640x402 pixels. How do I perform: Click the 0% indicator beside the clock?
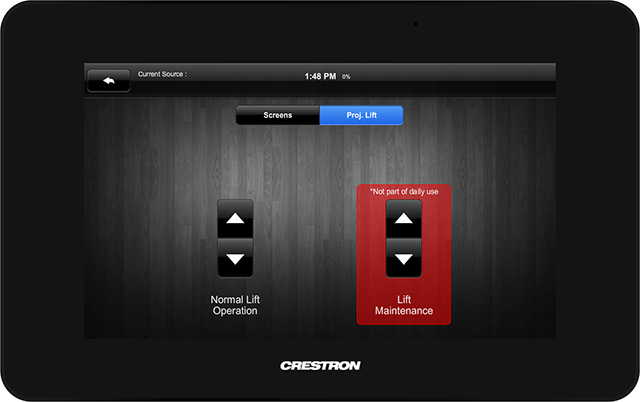coord(346,77)
